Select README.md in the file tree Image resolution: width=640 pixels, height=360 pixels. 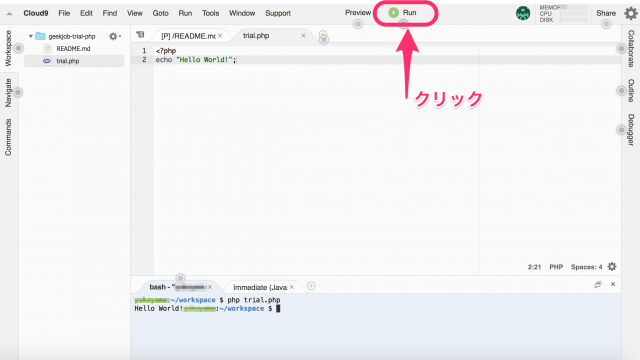73,49
